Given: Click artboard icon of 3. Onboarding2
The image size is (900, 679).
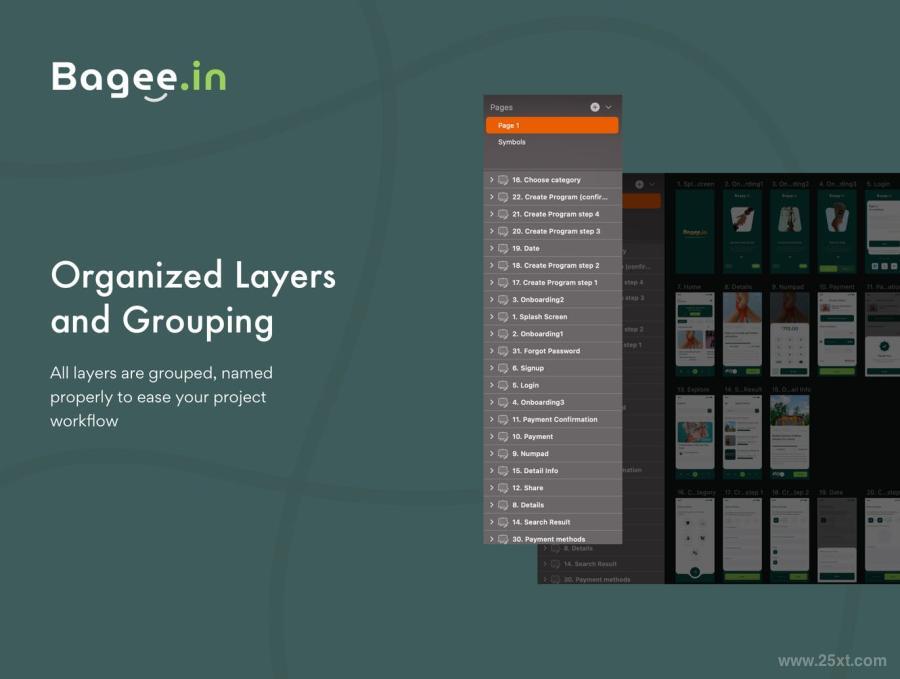Looking at the screenshot, I should coord(503,300).
